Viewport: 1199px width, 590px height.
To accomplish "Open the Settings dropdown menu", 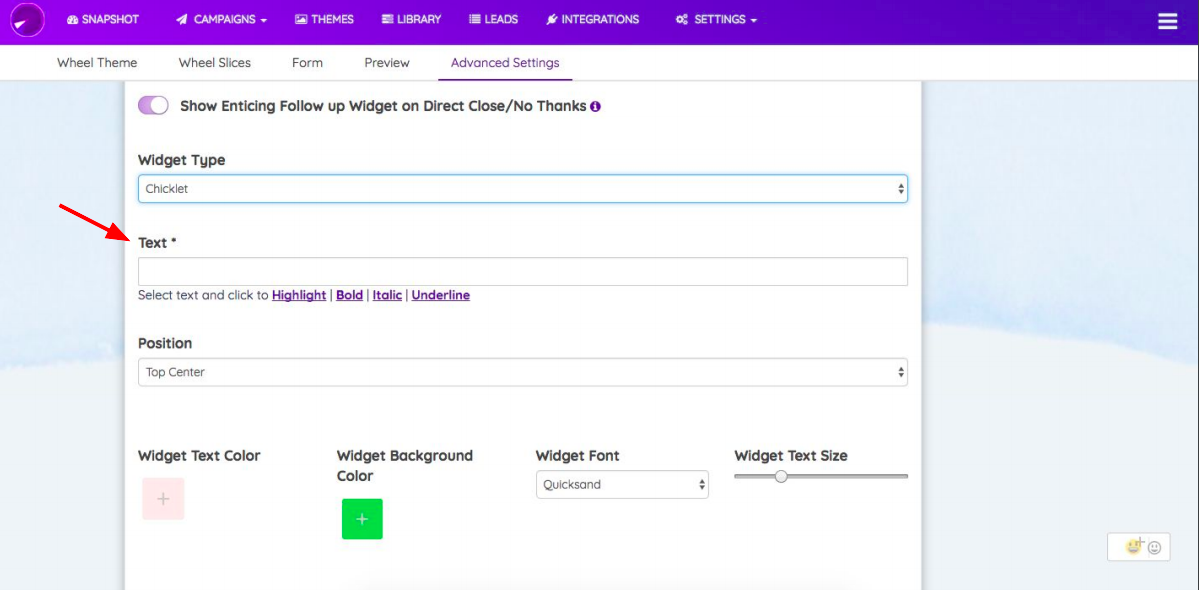I will (716, 20).
